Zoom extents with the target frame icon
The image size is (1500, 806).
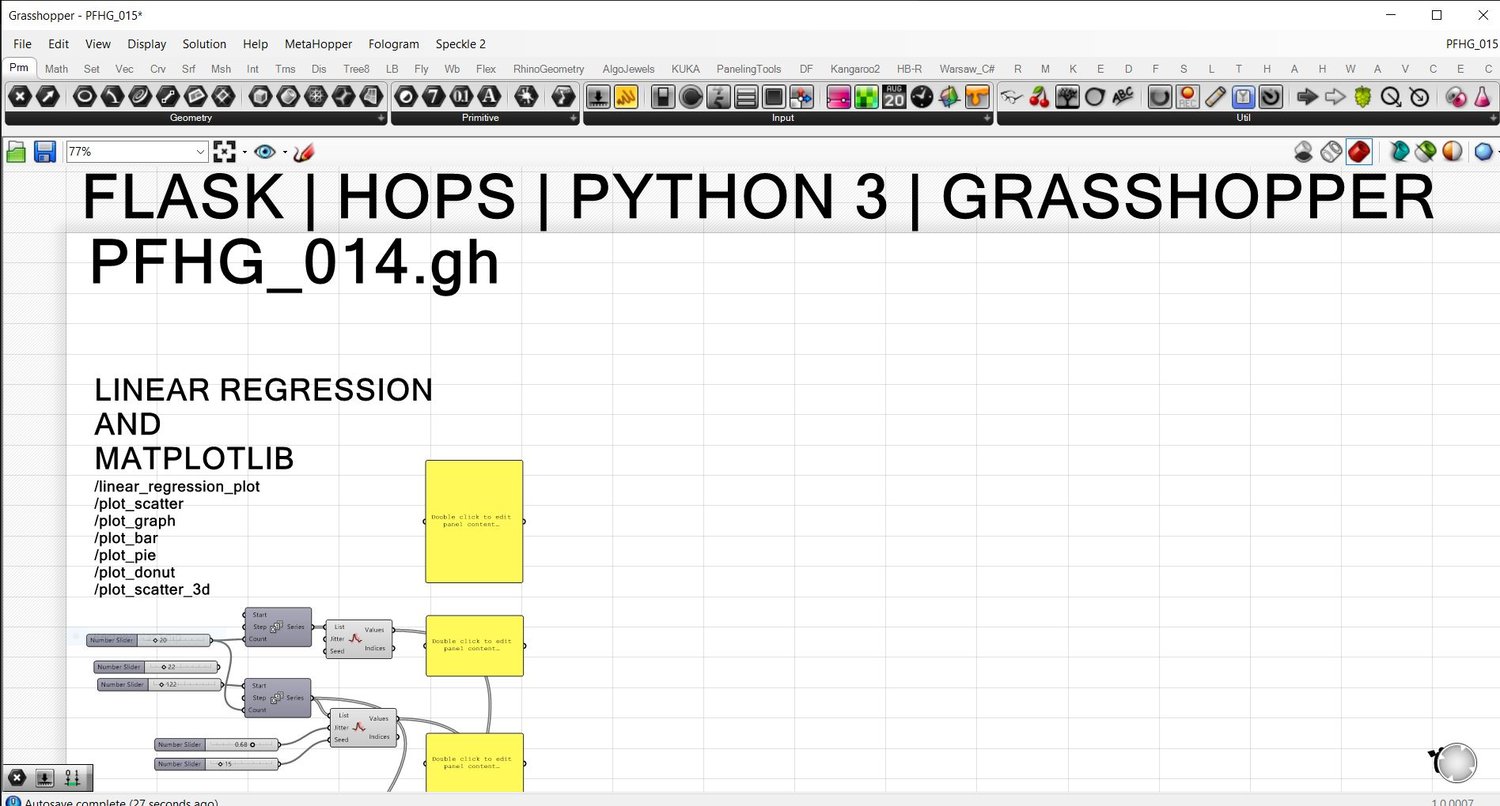click(224, 152)
